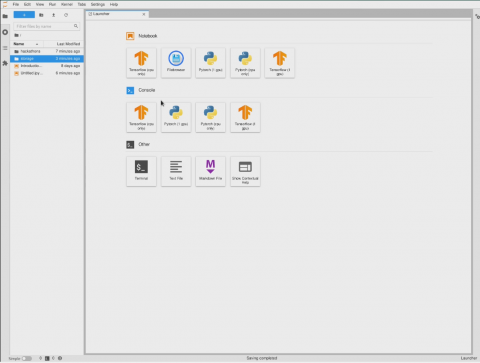Open Tensorflow (cpu only) notebook launcher card
Screen dimensions: 480x363
141,63
